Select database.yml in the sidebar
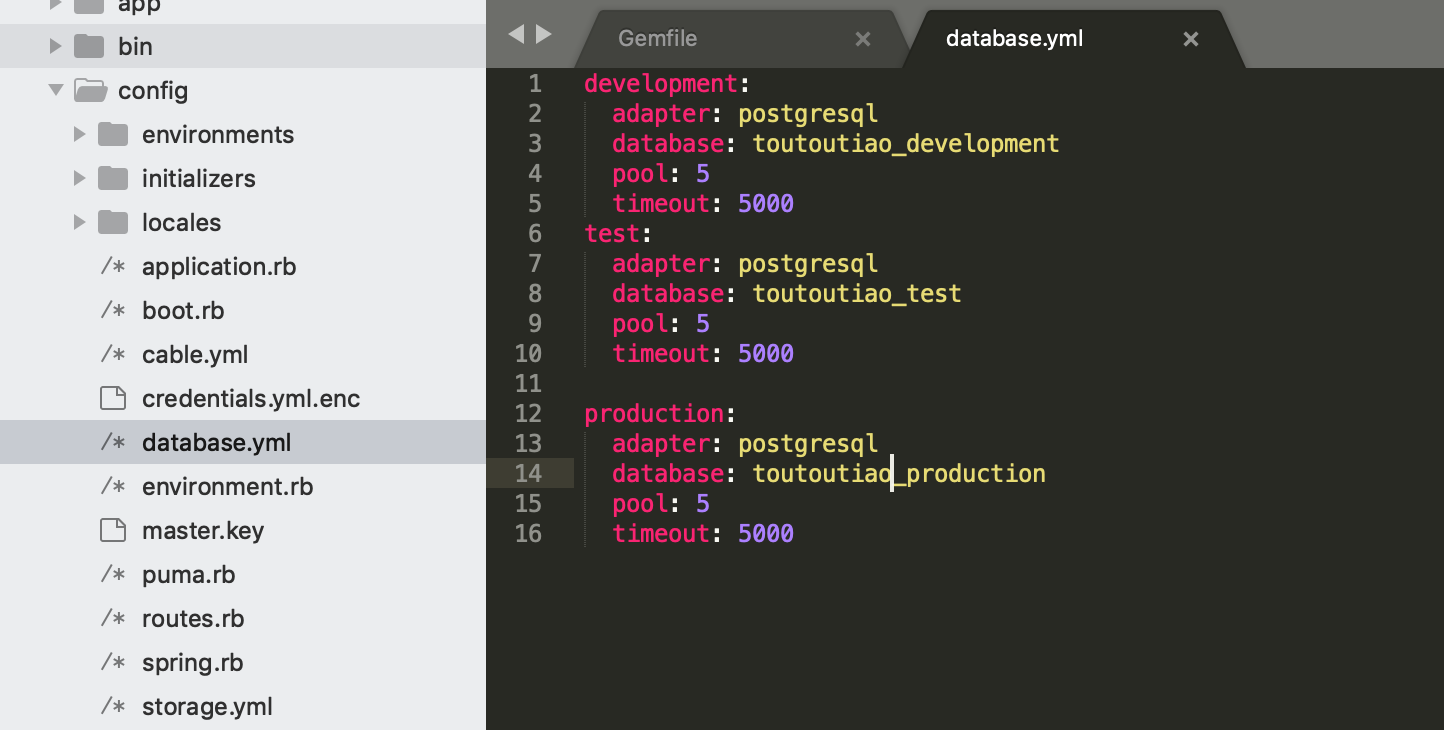The width and height of the screenshot is (1444, 730). [x=217, y=443]
